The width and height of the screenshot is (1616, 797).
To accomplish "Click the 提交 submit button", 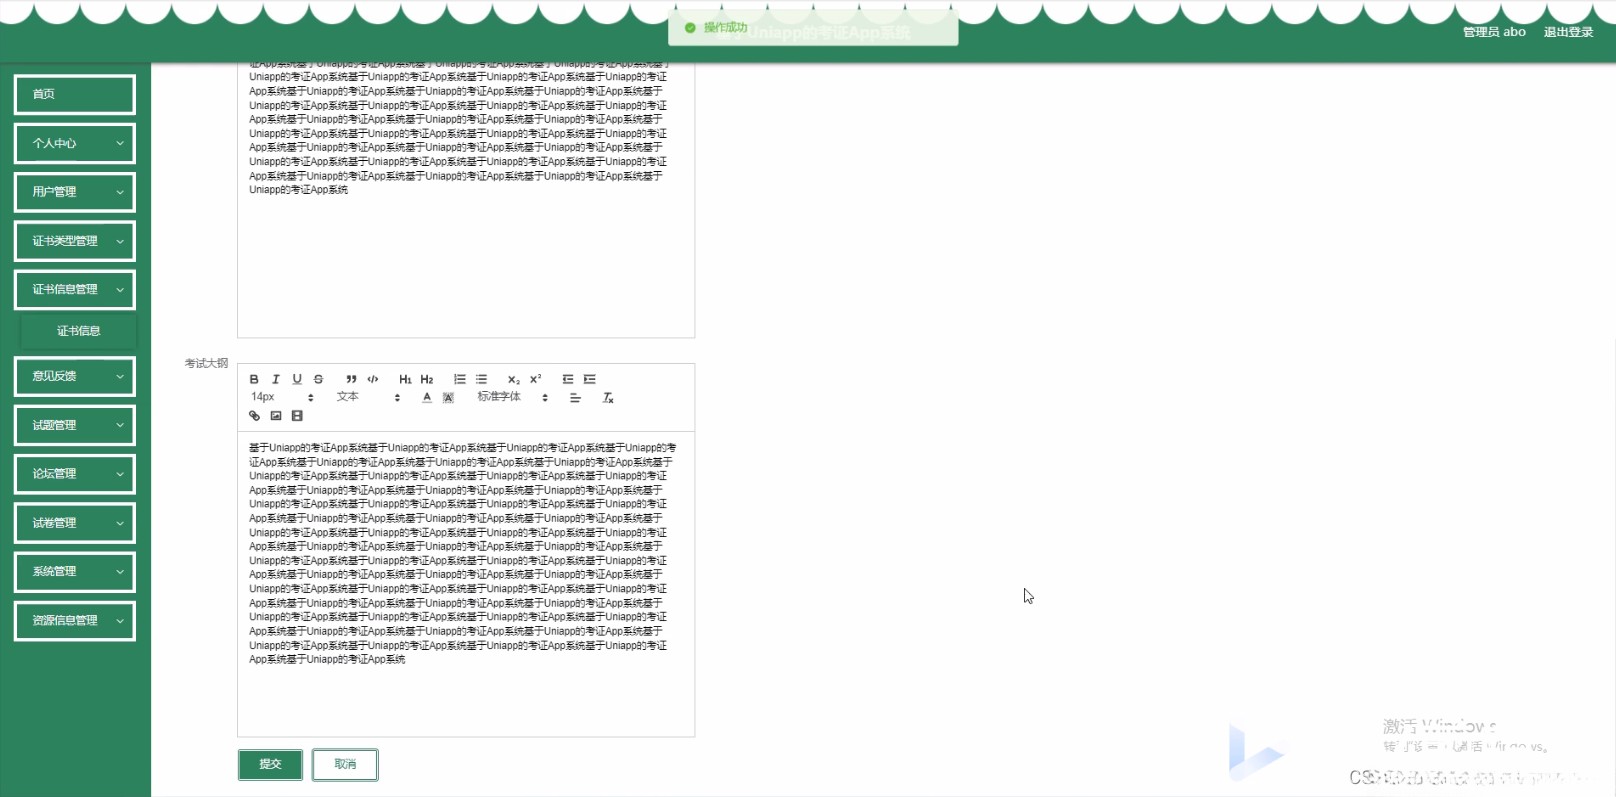I will pos(270,764).
